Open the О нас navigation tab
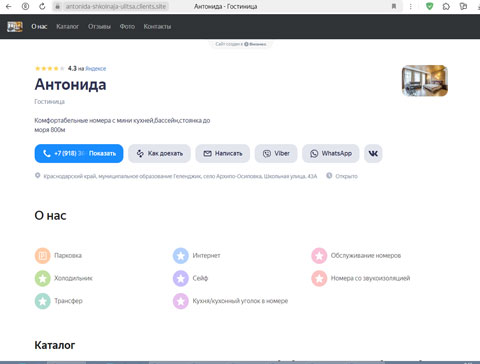480x364 pixels. (x=39, y=27)
